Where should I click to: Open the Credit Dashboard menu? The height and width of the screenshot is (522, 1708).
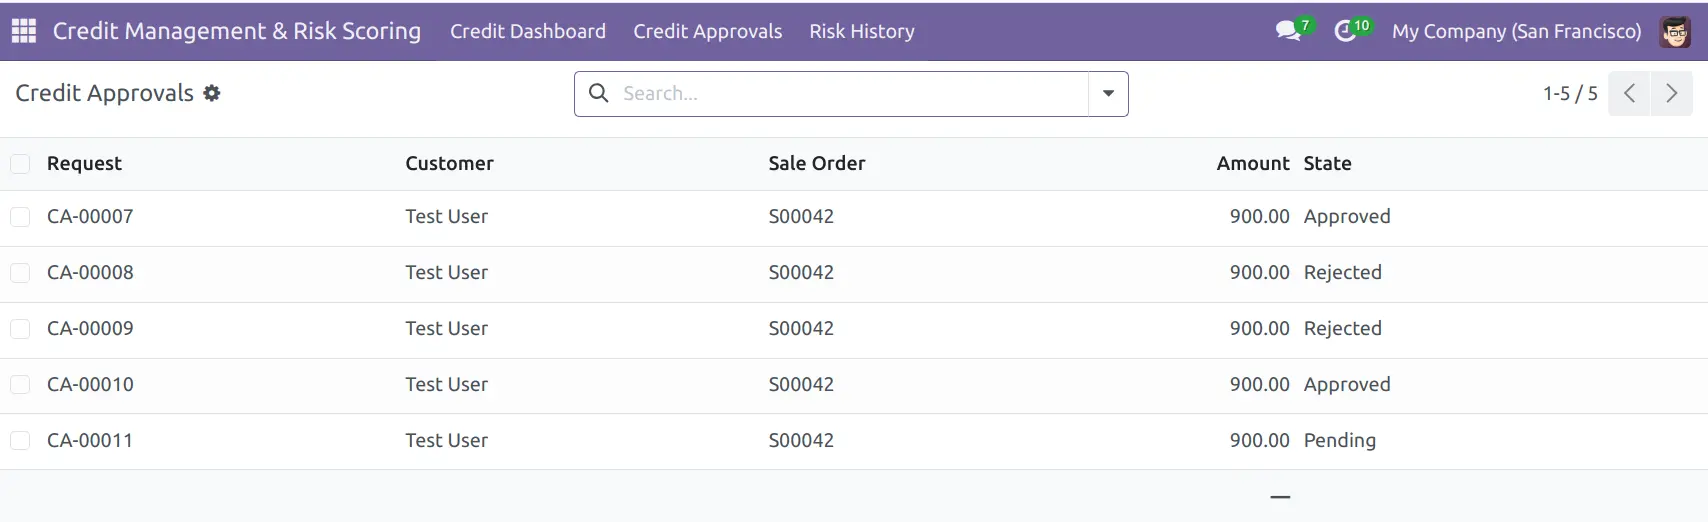528,31
